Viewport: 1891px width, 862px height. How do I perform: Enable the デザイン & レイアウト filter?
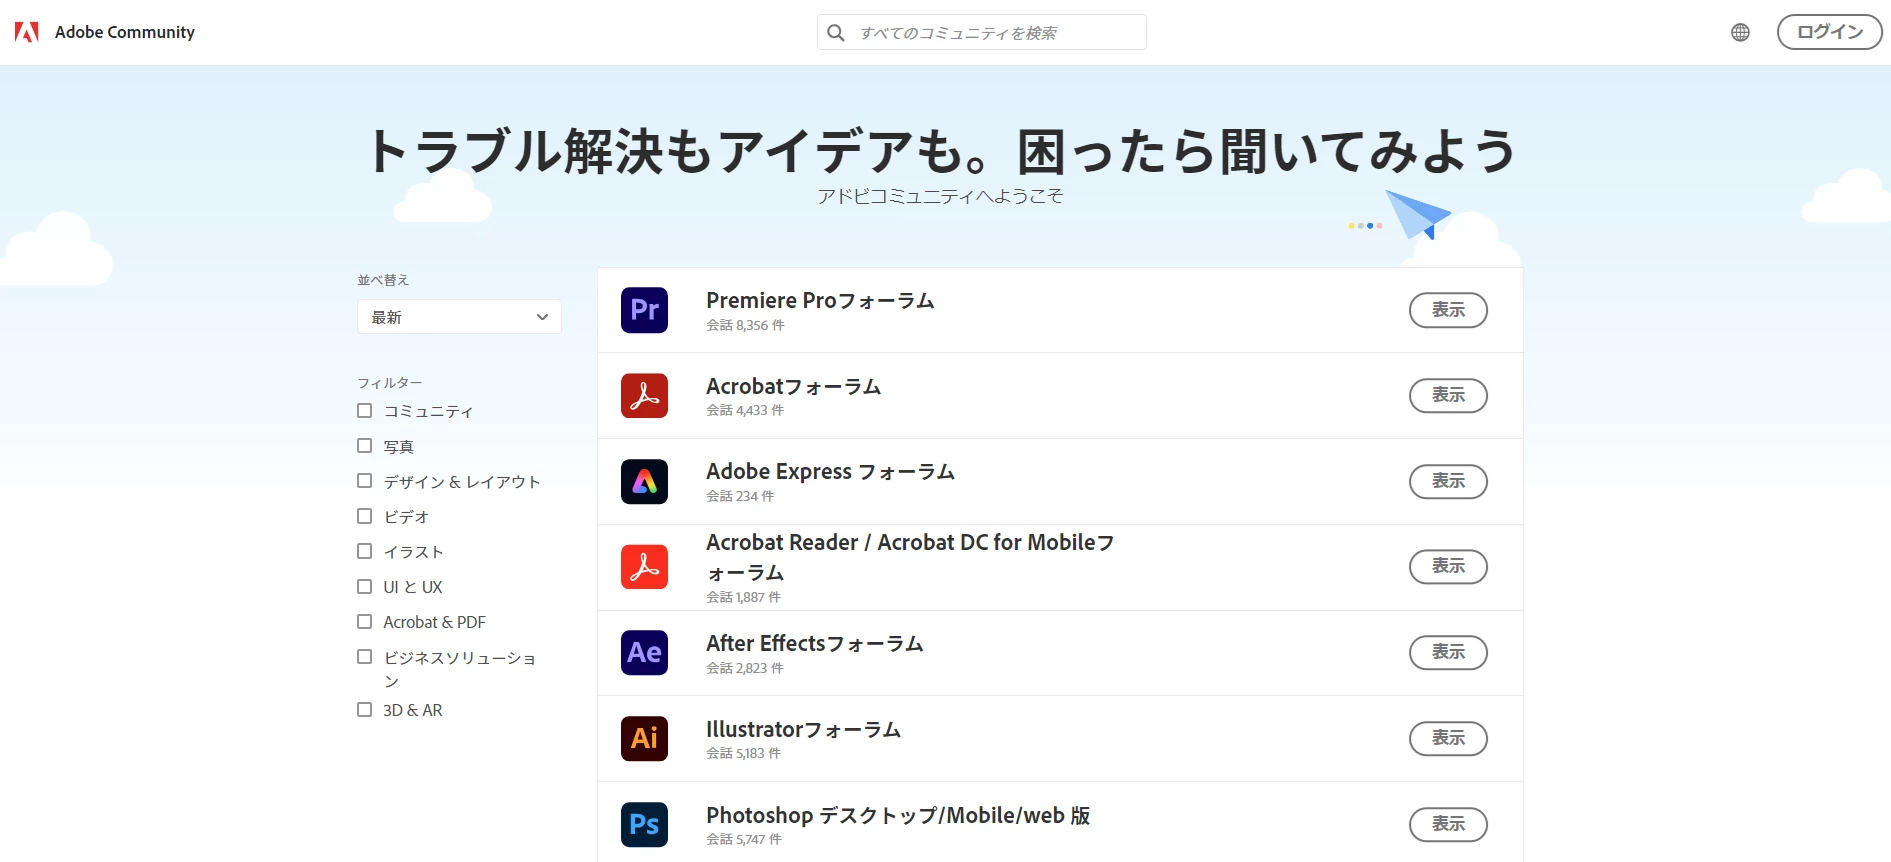pyautogui.click(x=365, y=481)
